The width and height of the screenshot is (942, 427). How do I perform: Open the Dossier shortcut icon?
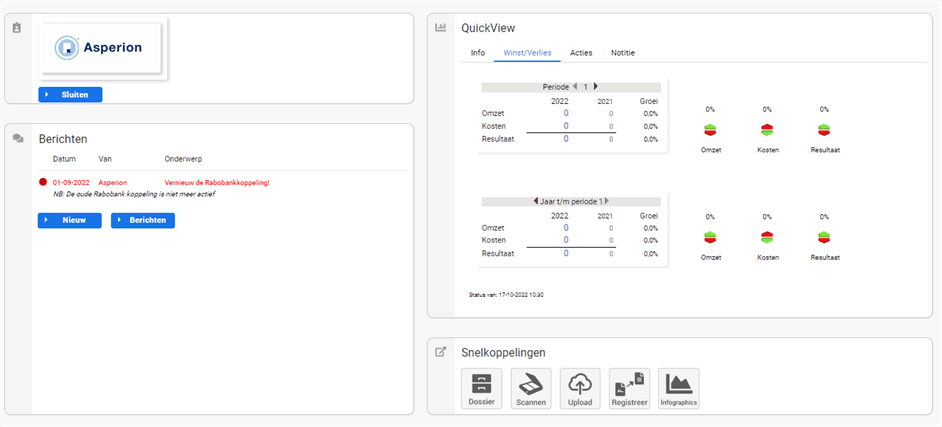point(481,389)
